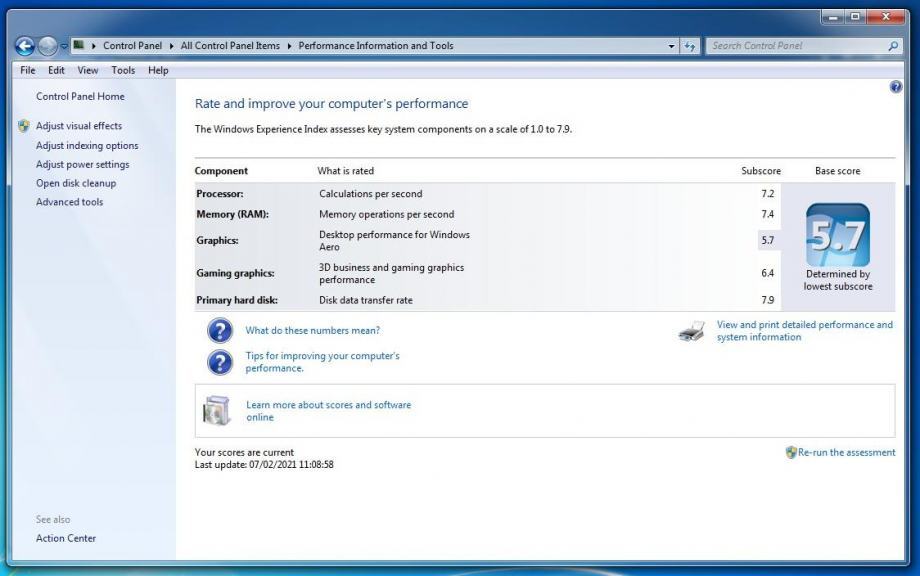This screenshot has width=920, height=576.
Task: Click 'Memory operations per second' text
Action: click(387, 214)
